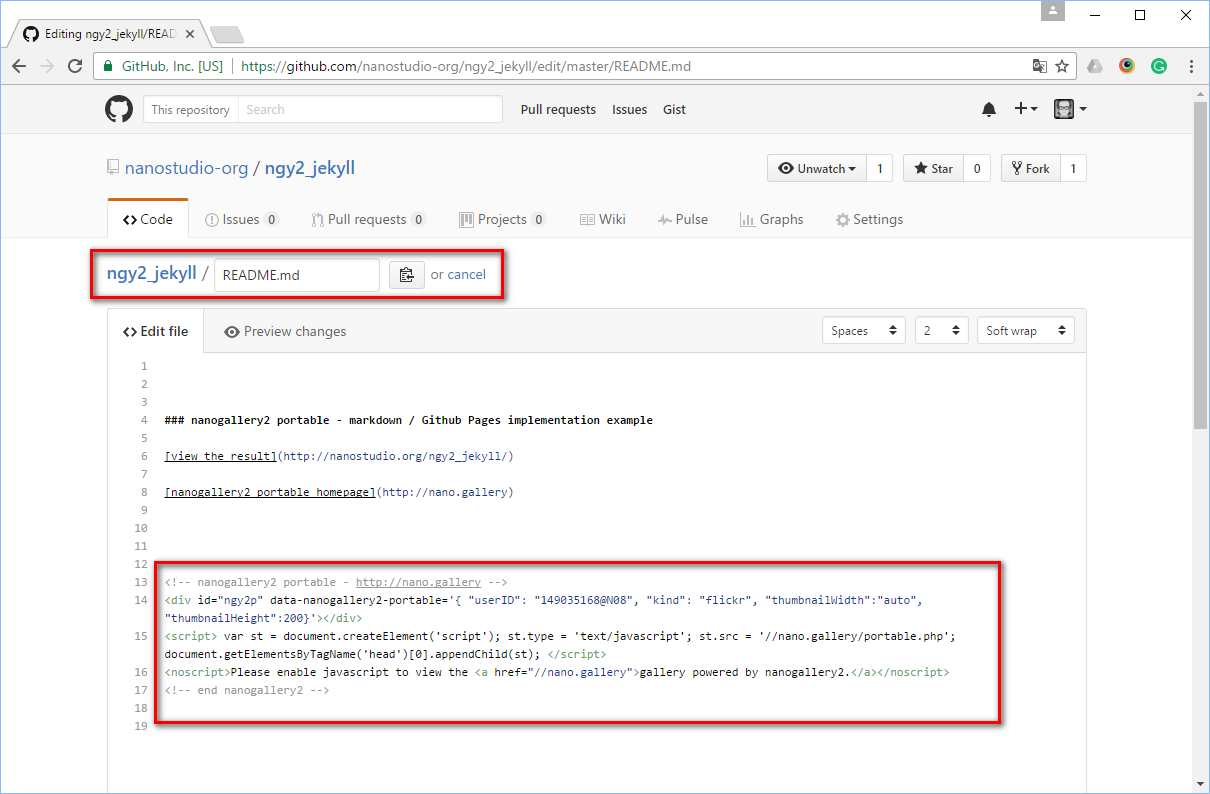Open the ngy2_jekyll repository title link
The width and height of the screenshot is (1210, 794).
tap(310, 168)
